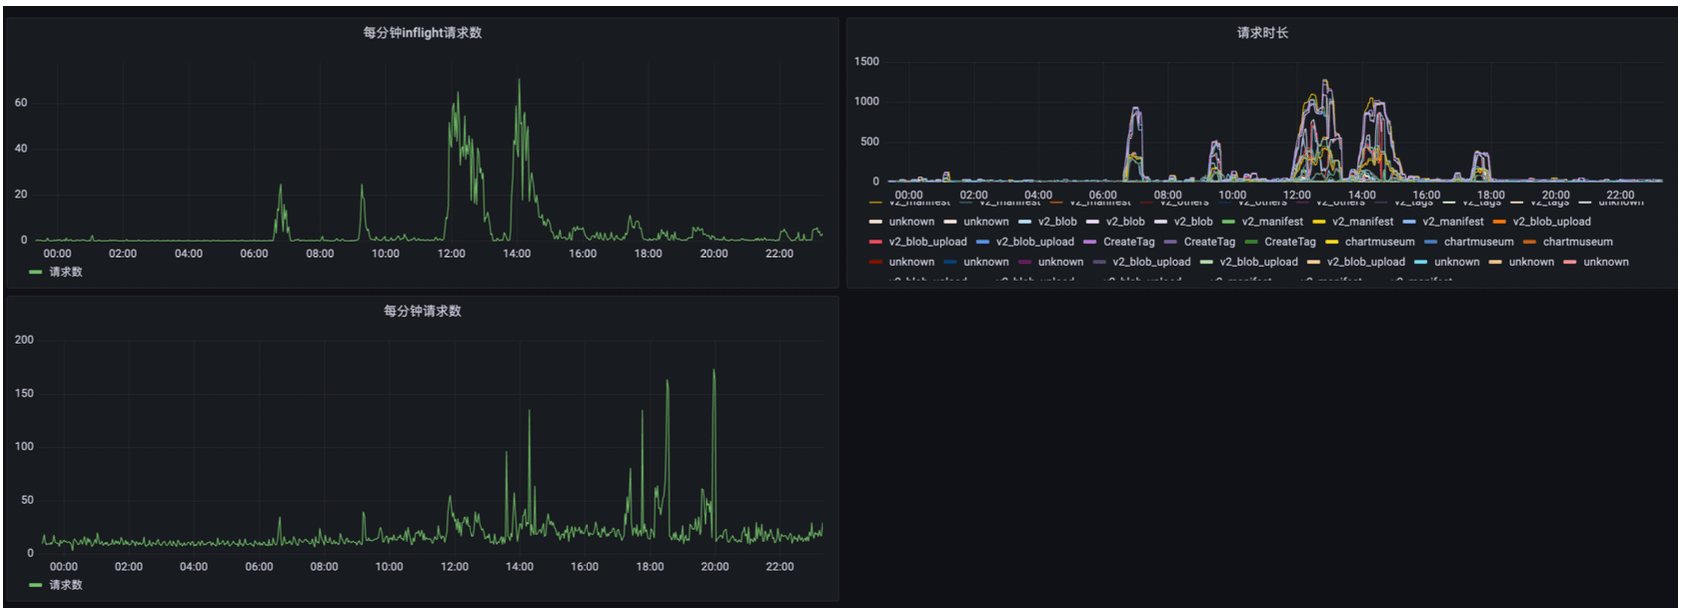Select the yellow v2_manifest legend entry
Viewport: 1684px width, 614px height.
1362,222
